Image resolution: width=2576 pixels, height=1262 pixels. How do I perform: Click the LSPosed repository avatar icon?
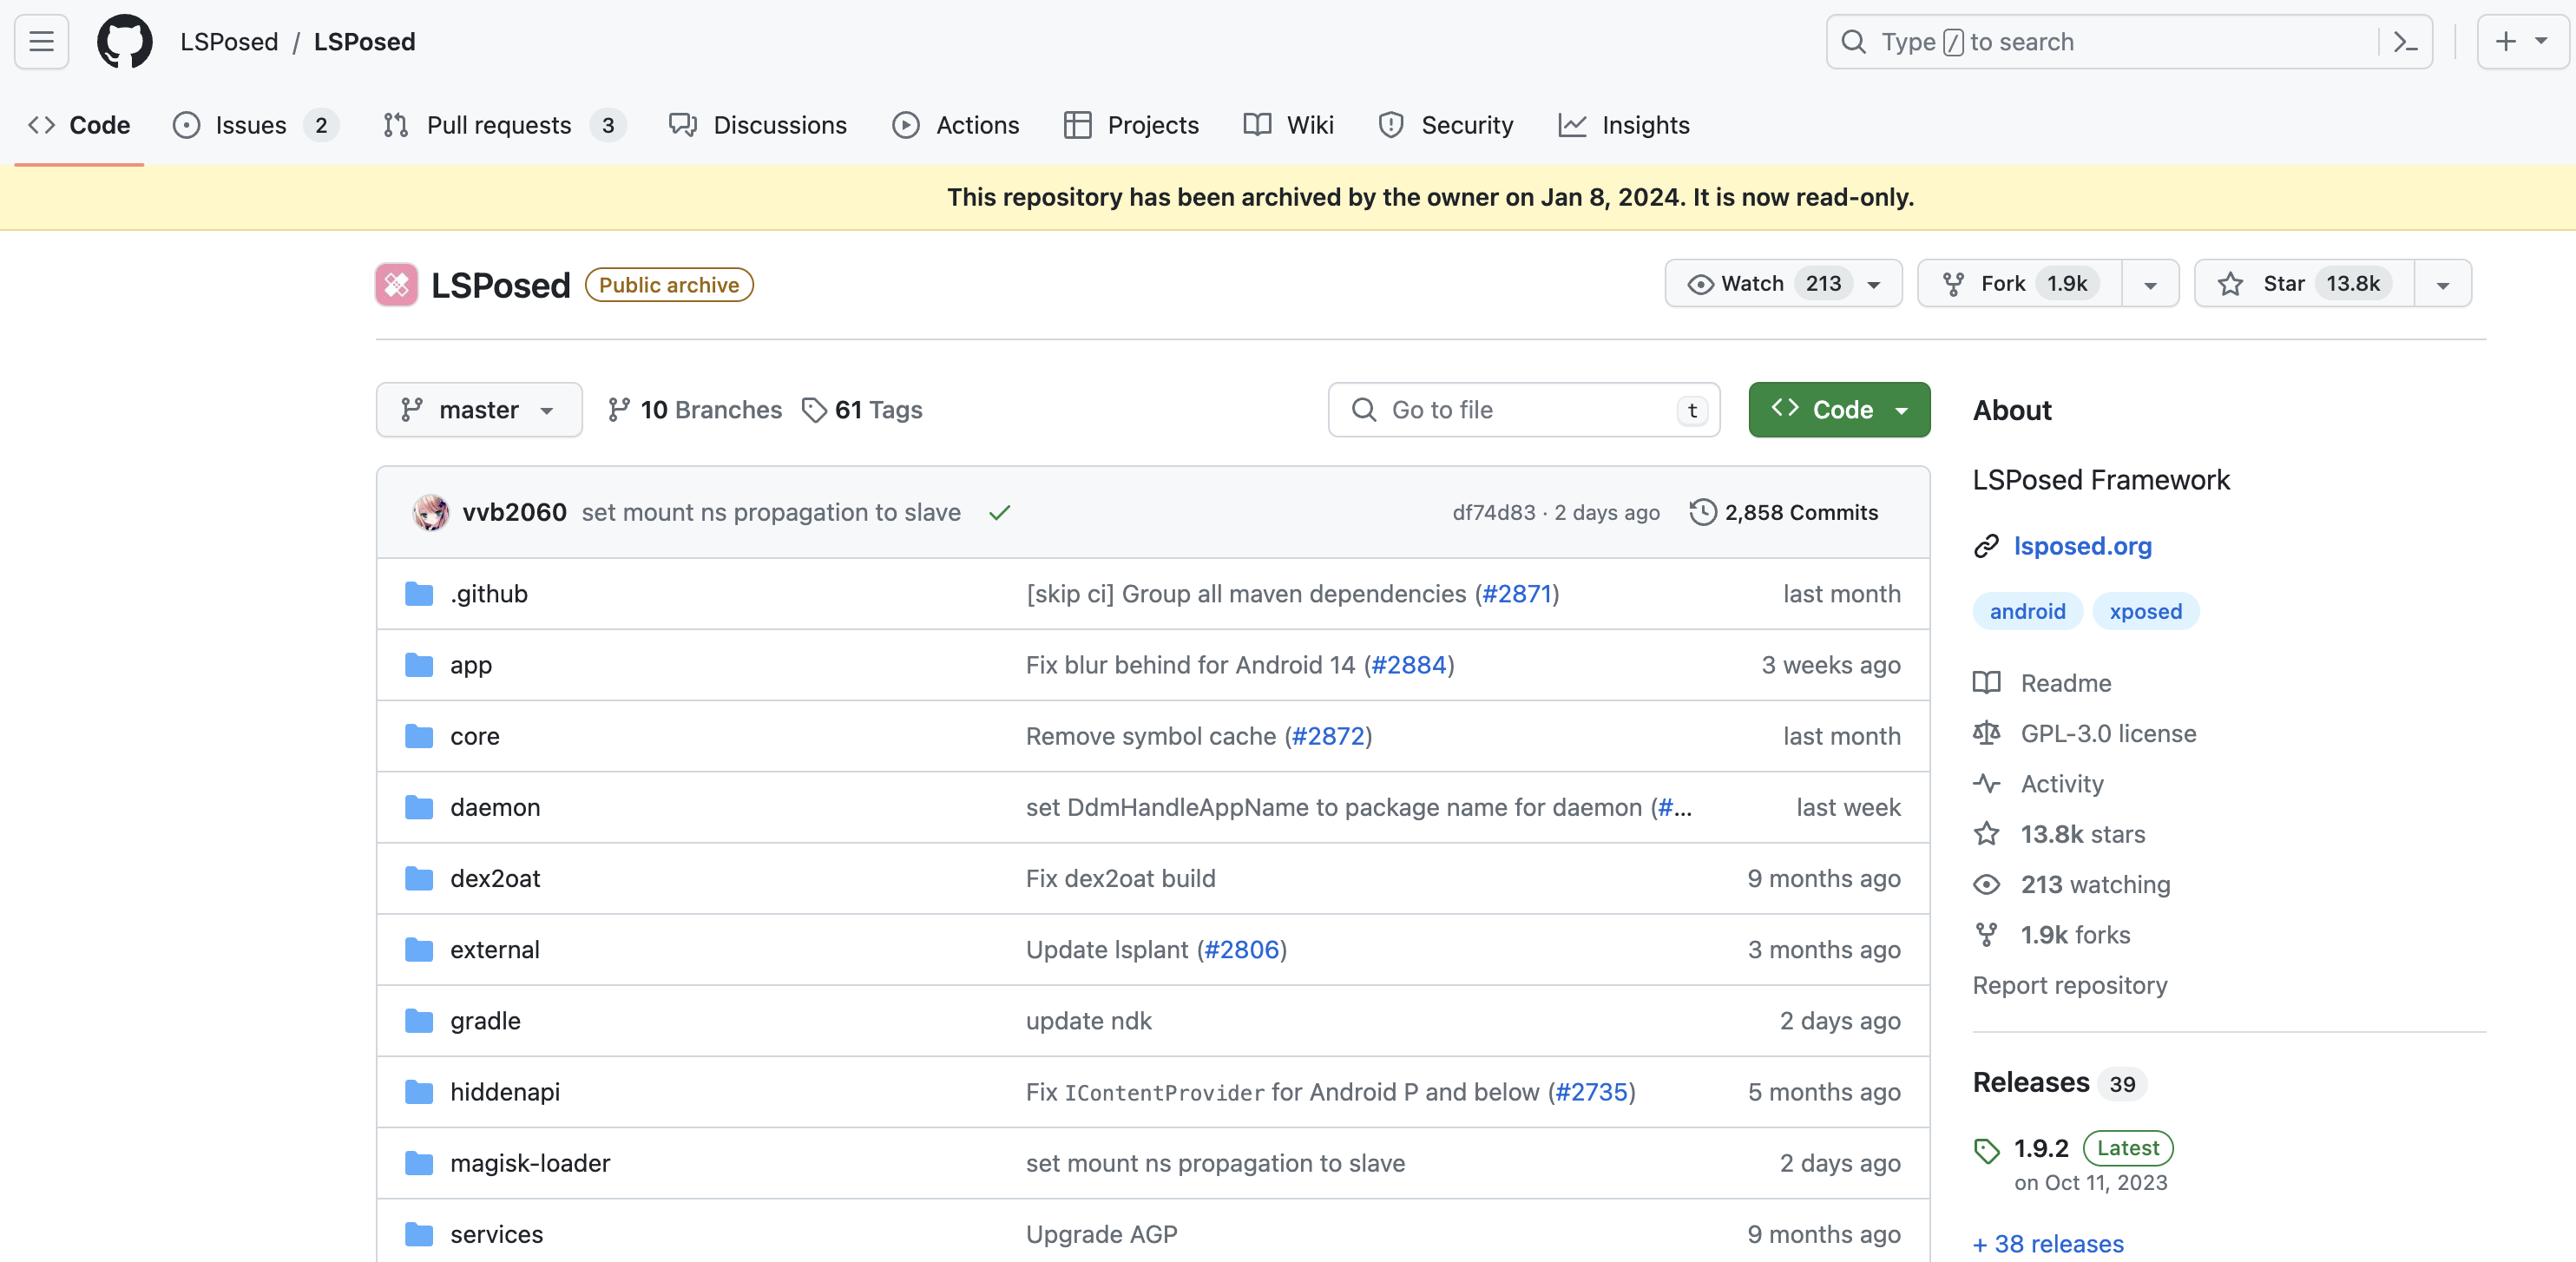(x=396, y=285)
